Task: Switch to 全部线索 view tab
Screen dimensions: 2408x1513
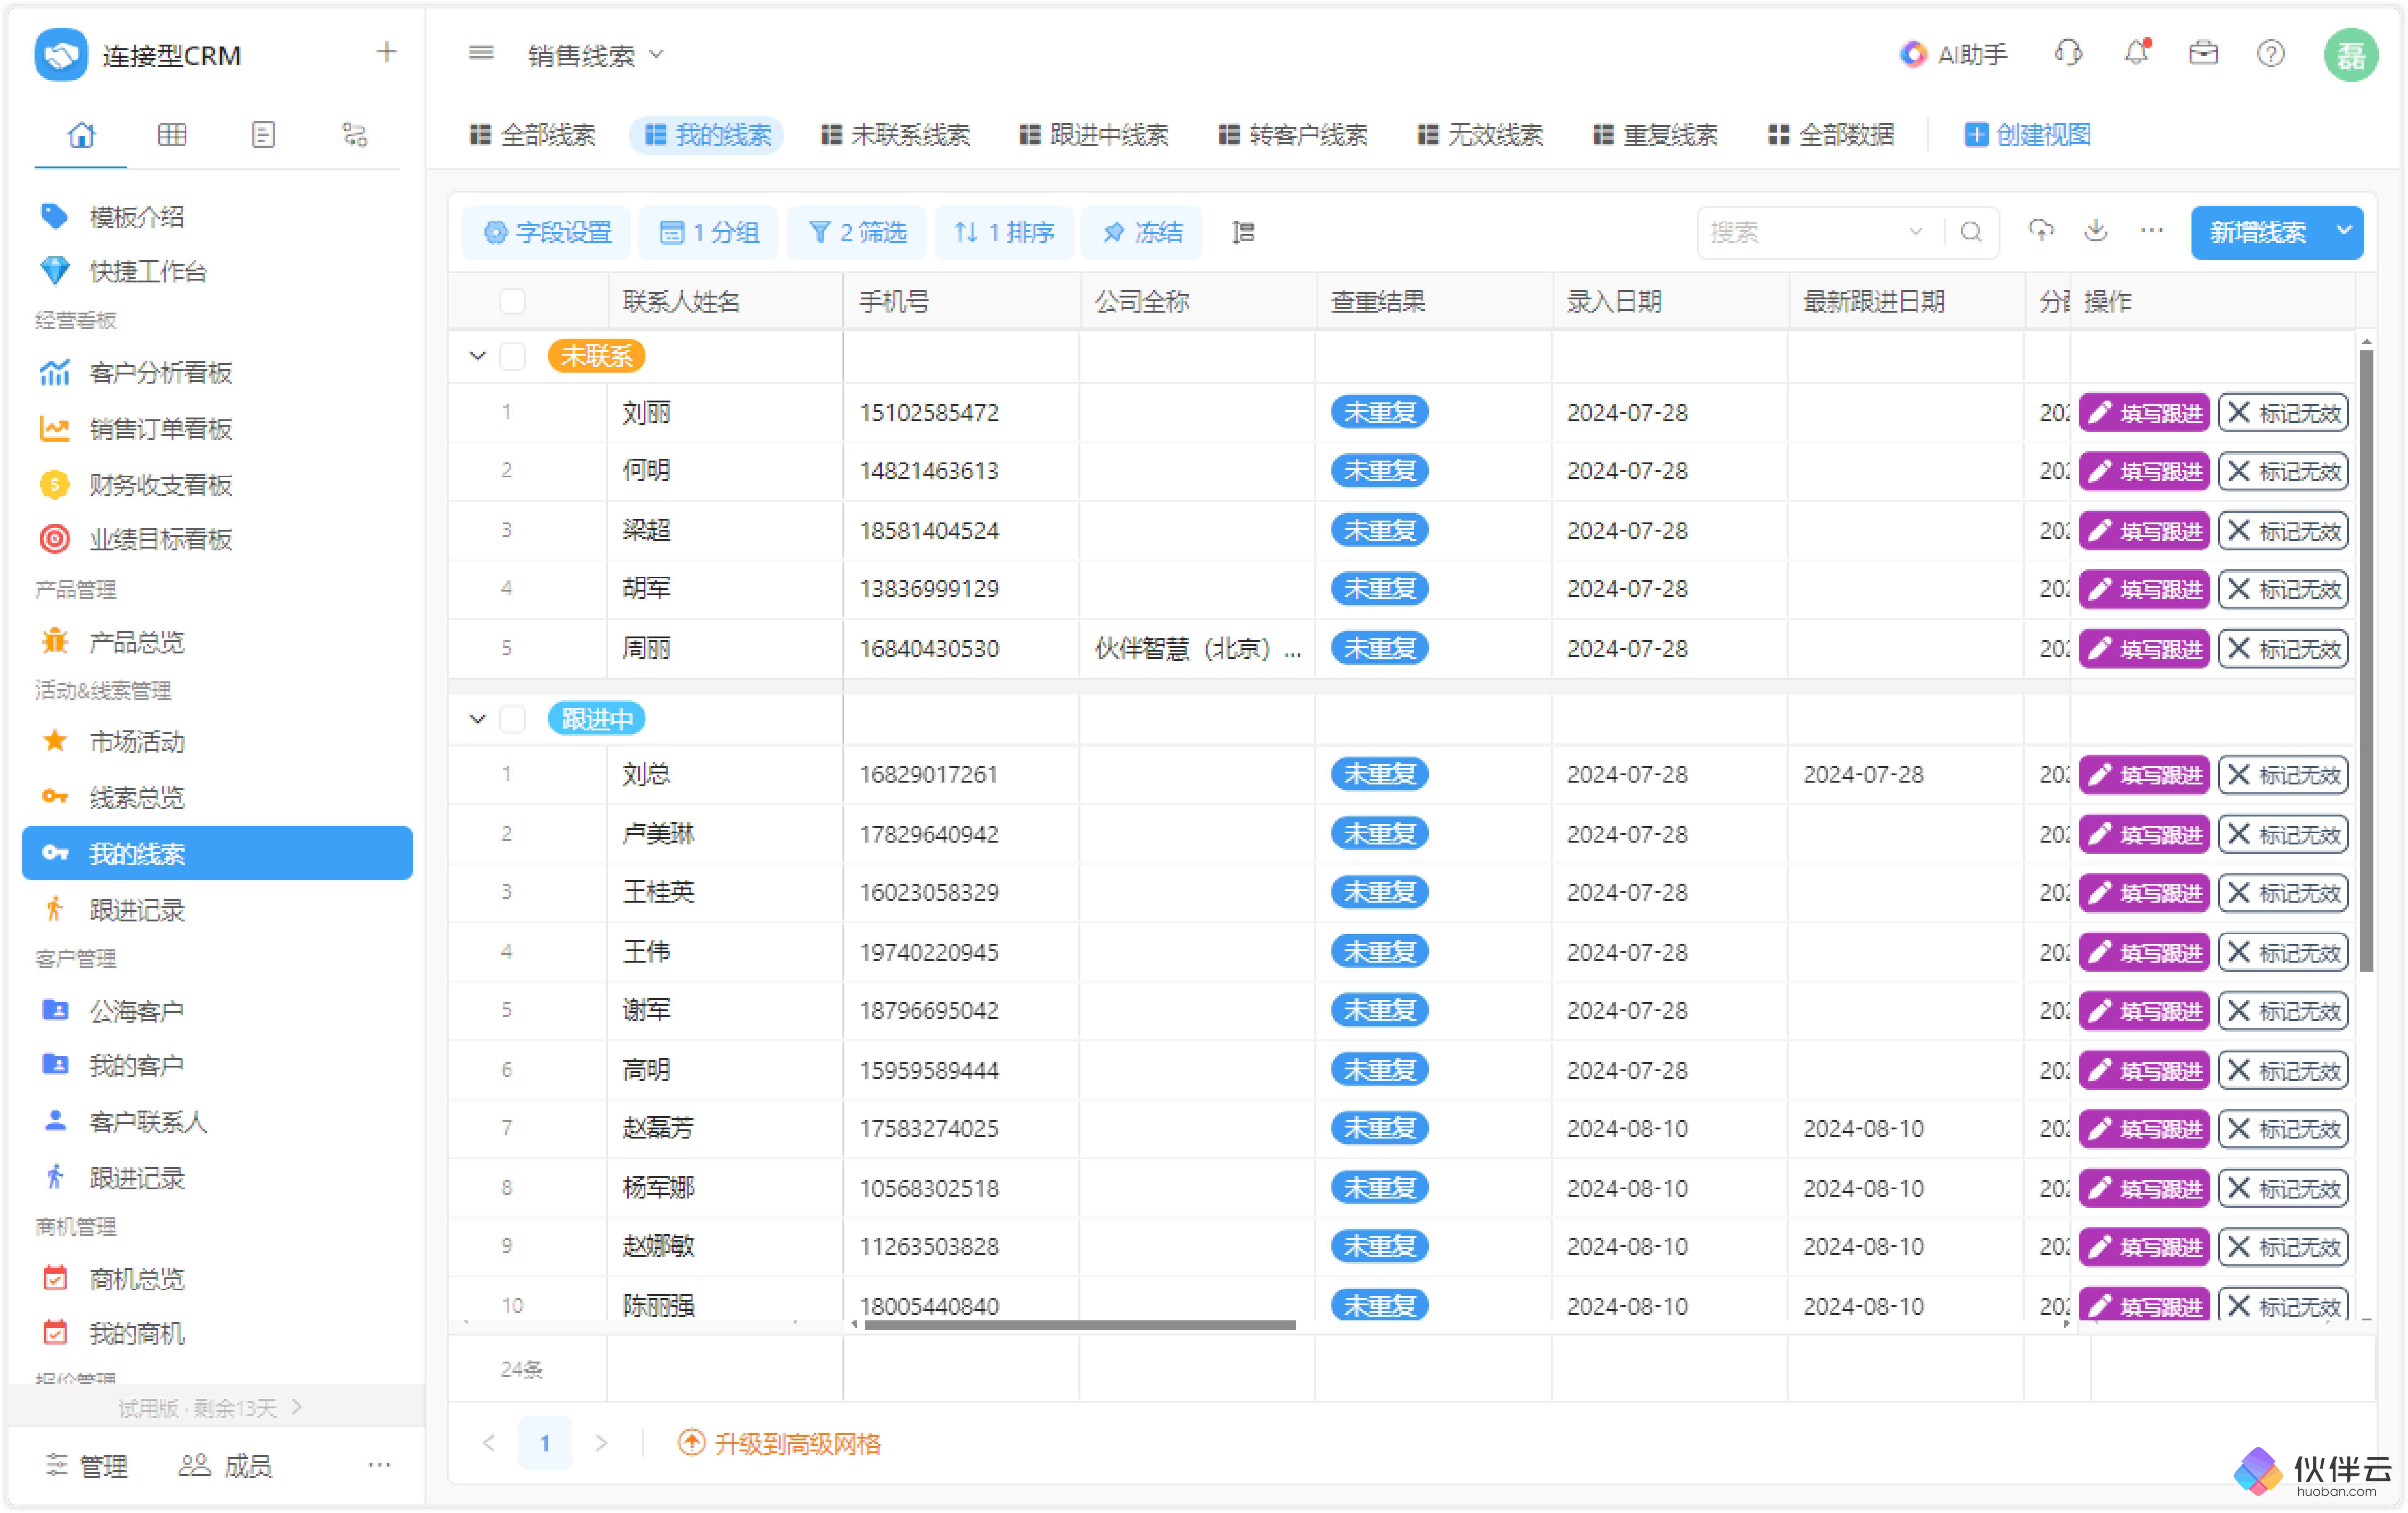Action: pos(532,135)
